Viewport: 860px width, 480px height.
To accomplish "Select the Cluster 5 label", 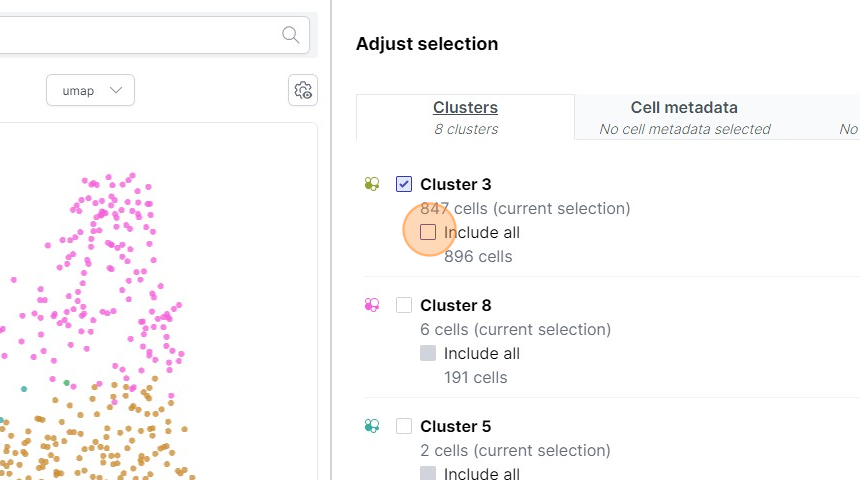I will (x=455, y=426).
